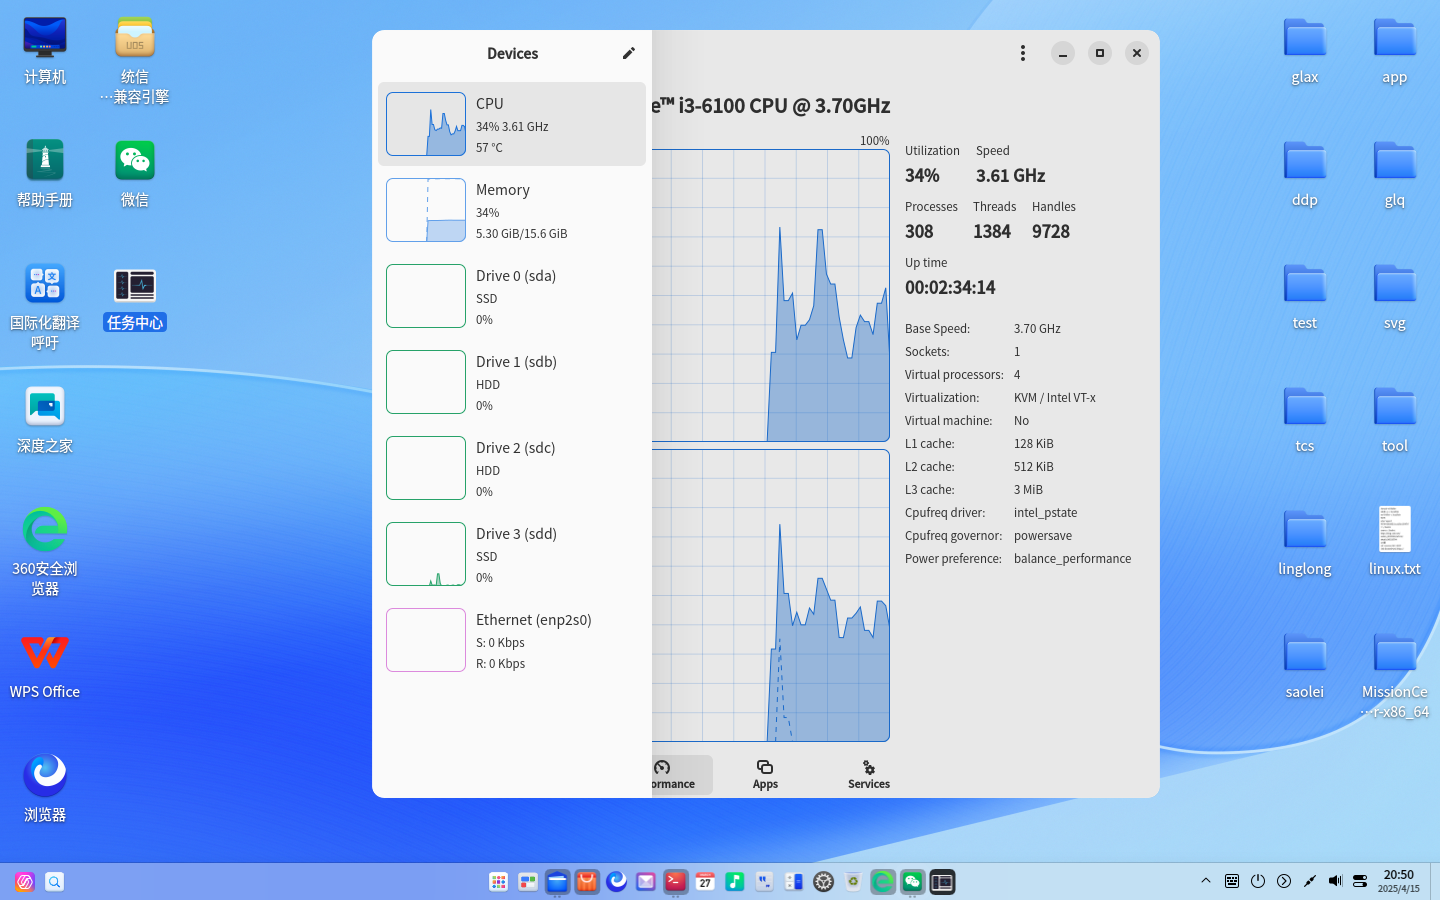1440x900 pixels.
Task: Click the CPU usage thumbnail graph
Action: [x=426, y=124]
